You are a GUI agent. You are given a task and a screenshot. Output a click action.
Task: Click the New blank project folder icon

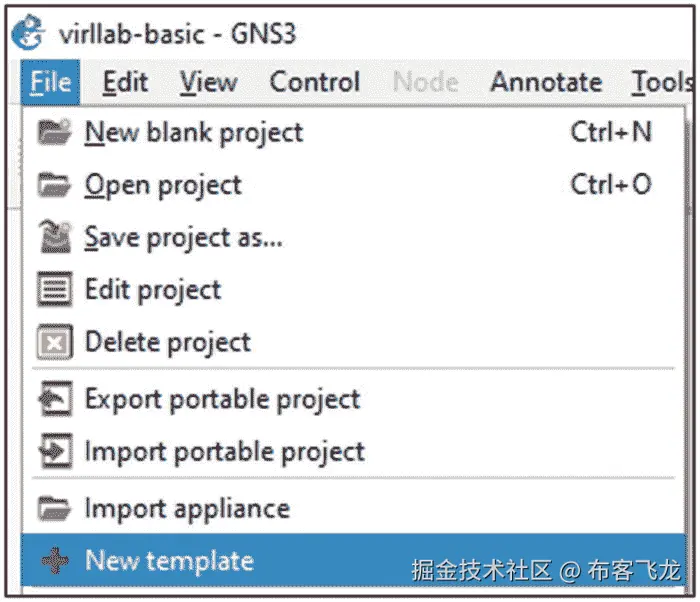pyautogui.click(x=54, y=132)
